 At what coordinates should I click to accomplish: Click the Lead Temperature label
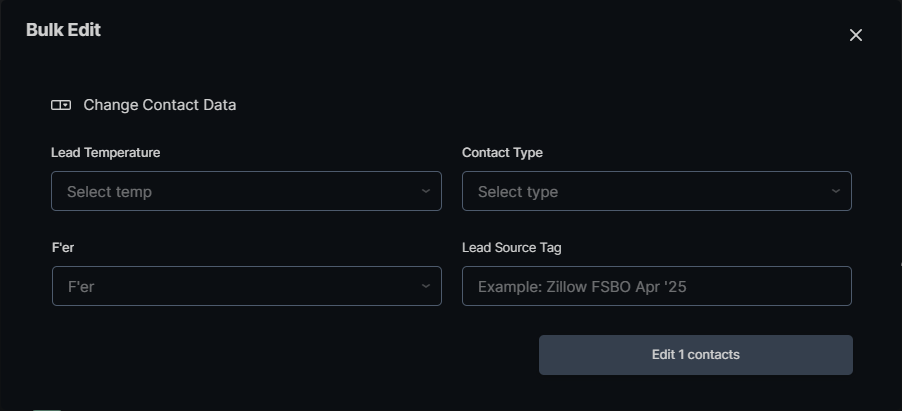[x=105, y=153]
